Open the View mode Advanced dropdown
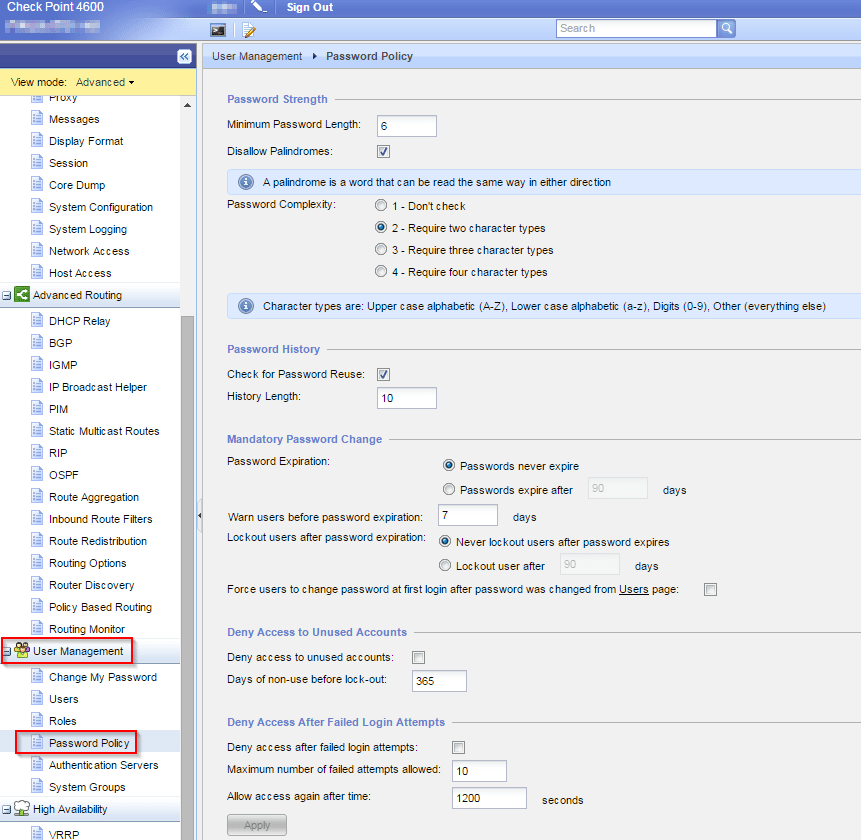The height and width of the screenshot is (840, 861). point(105,82)
